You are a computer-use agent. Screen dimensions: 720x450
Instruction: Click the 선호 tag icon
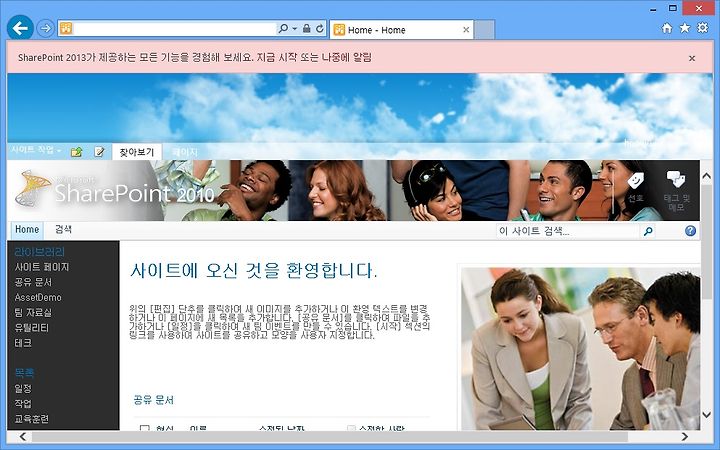click(636, 187)
